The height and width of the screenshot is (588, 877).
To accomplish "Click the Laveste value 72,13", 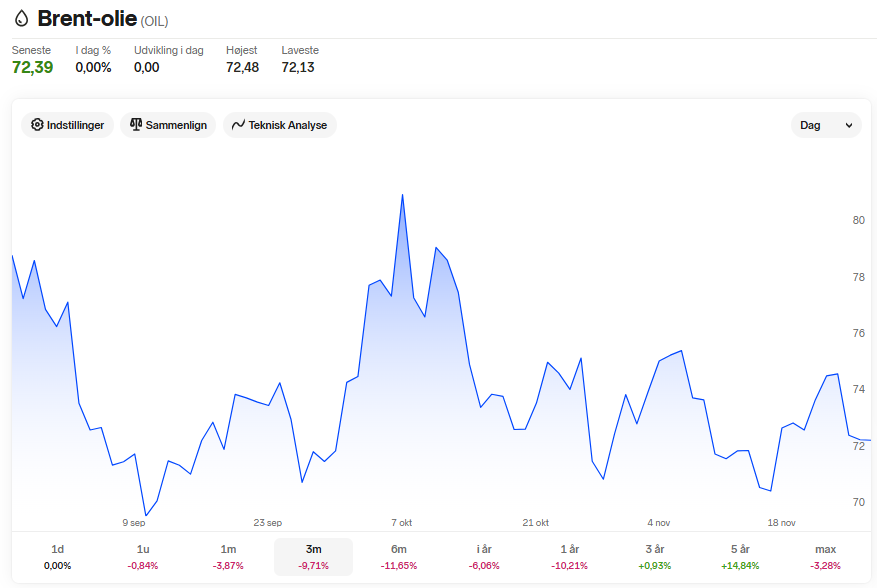I will click(298, 67).
